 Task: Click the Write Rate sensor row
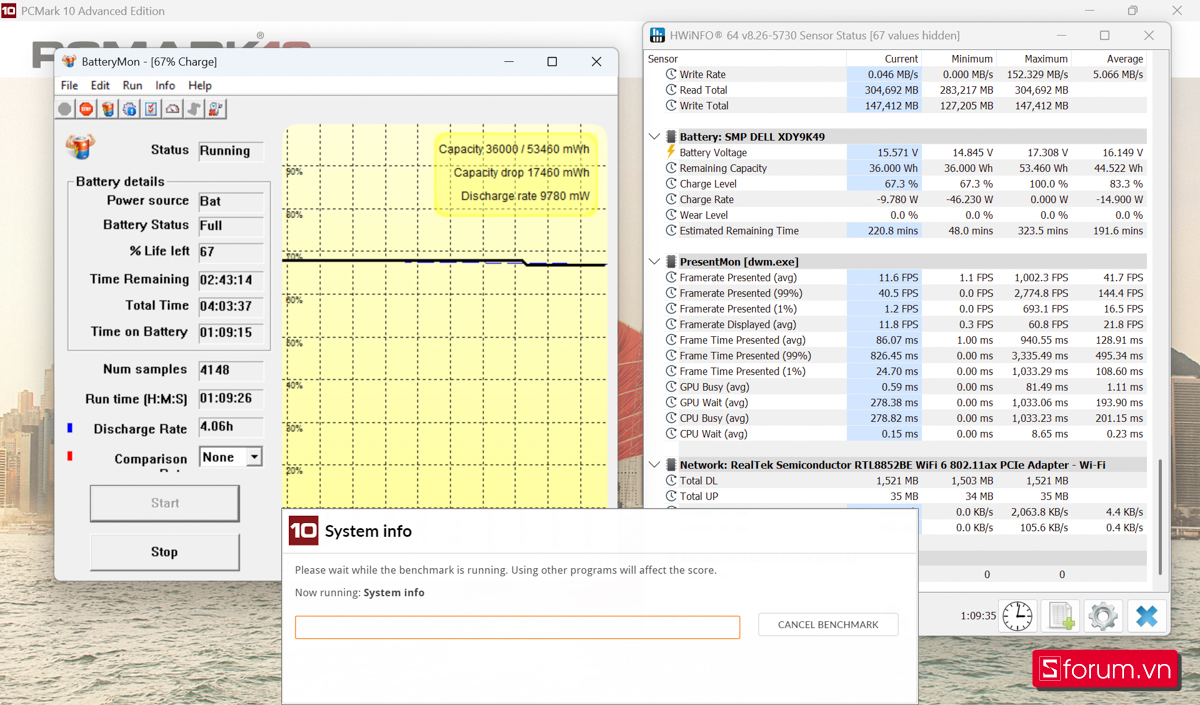pos(897,74)
